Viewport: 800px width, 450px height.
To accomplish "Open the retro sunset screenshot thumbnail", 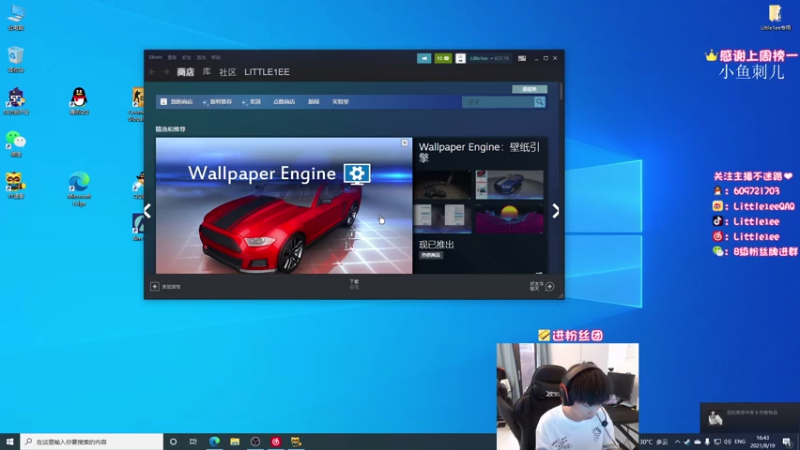I will (509, 218).
